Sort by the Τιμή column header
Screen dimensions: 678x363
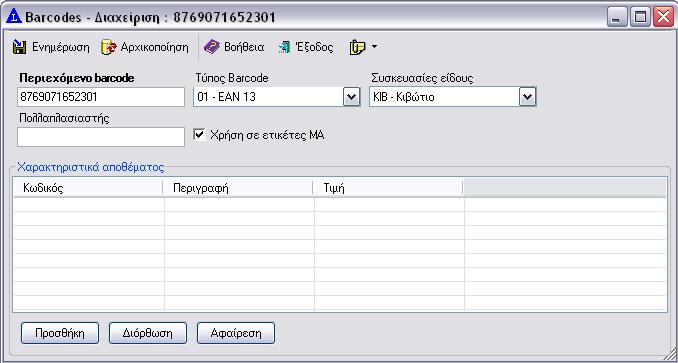pyautogui.click(x=388, y=188)
